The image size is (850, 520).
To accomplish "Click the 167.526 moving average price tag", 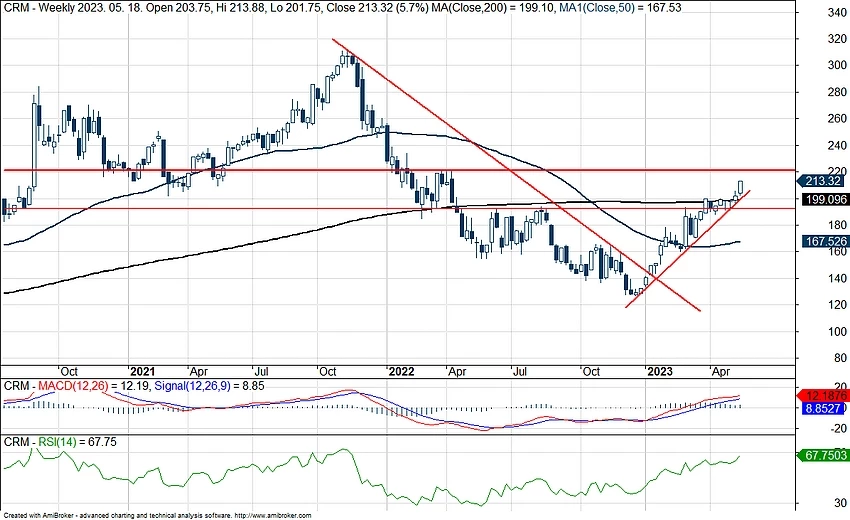I will 822,241.
